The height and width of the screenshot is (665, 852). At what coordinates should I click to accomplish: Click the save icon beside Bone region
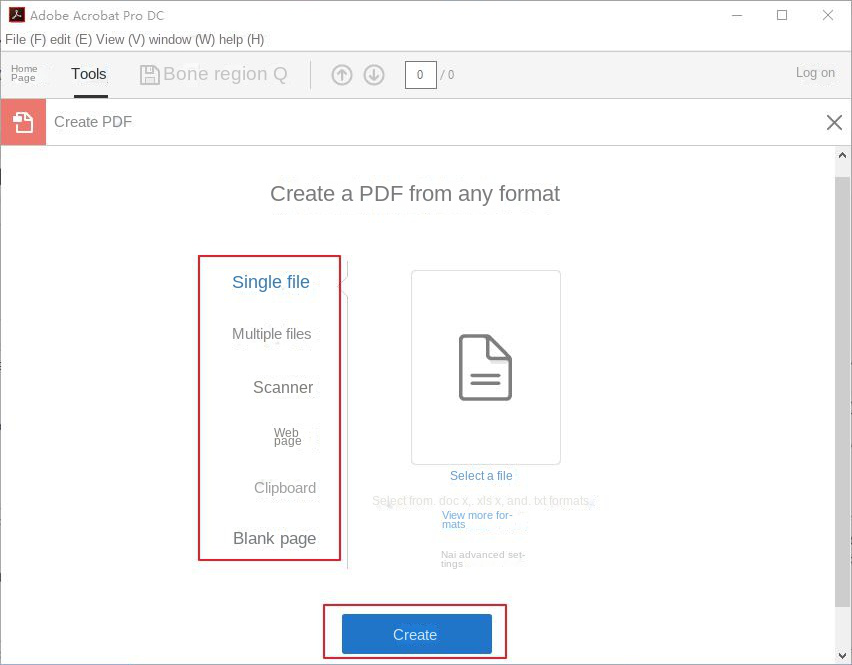(x=150, y=74)
